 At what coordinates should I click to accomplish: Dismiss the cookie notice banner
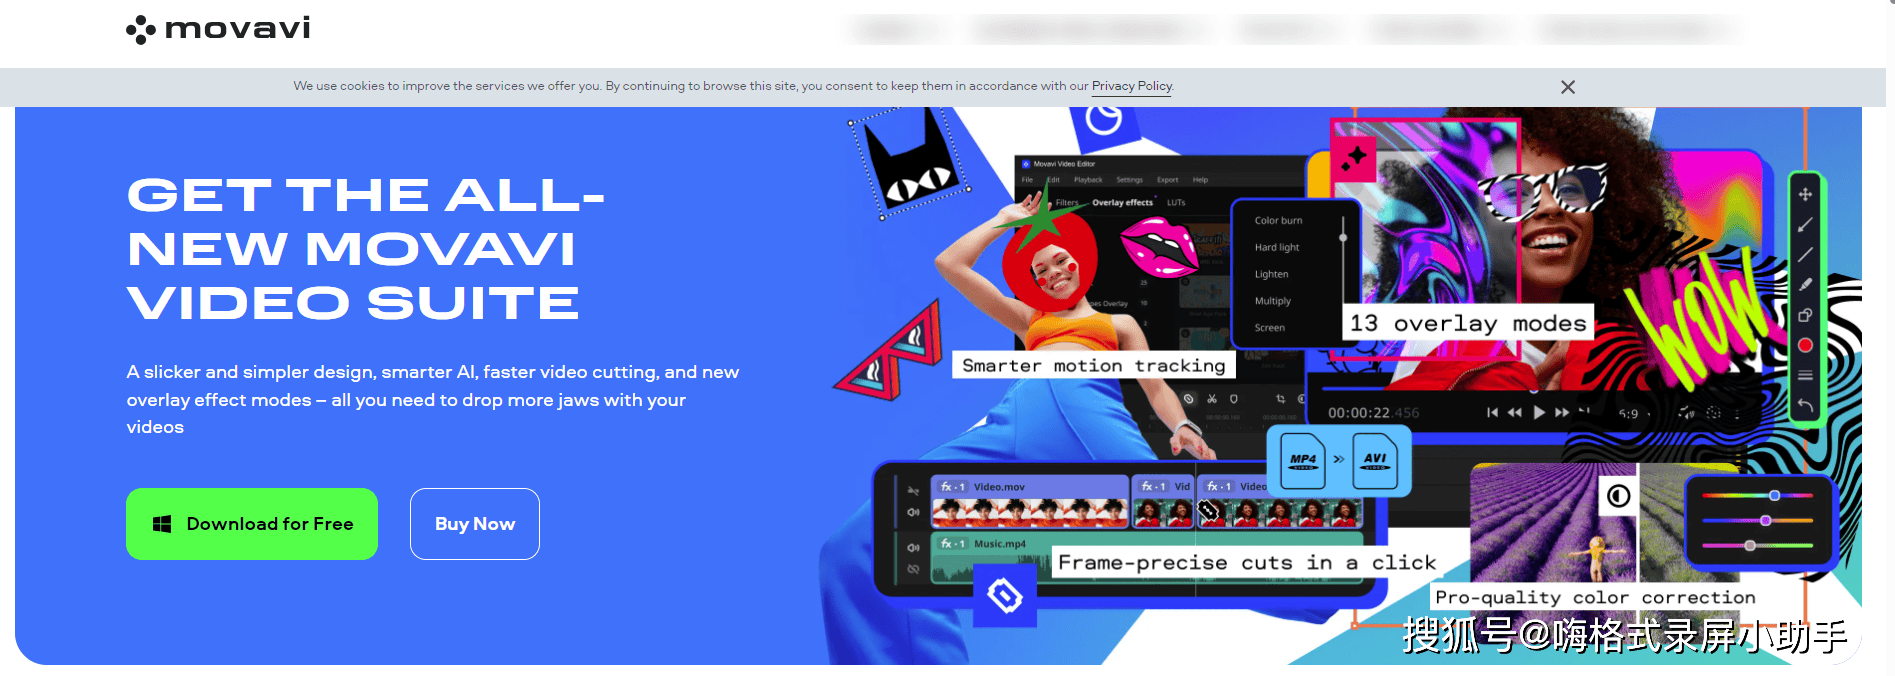tap(1568, 87)
